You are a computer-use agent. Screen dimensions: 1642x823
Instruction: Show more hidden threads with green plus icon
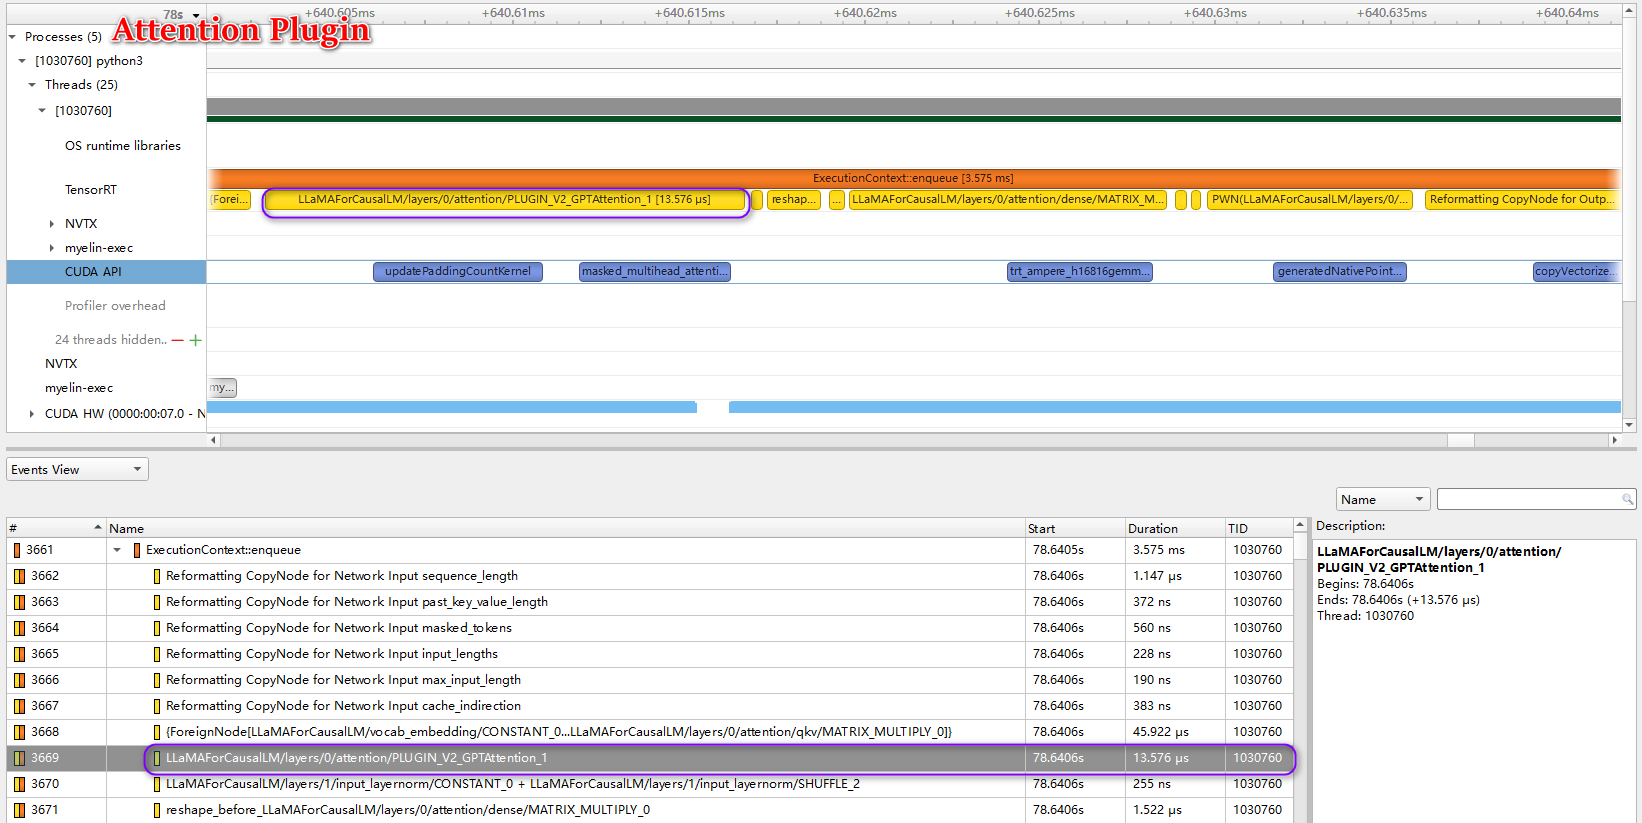196,341
